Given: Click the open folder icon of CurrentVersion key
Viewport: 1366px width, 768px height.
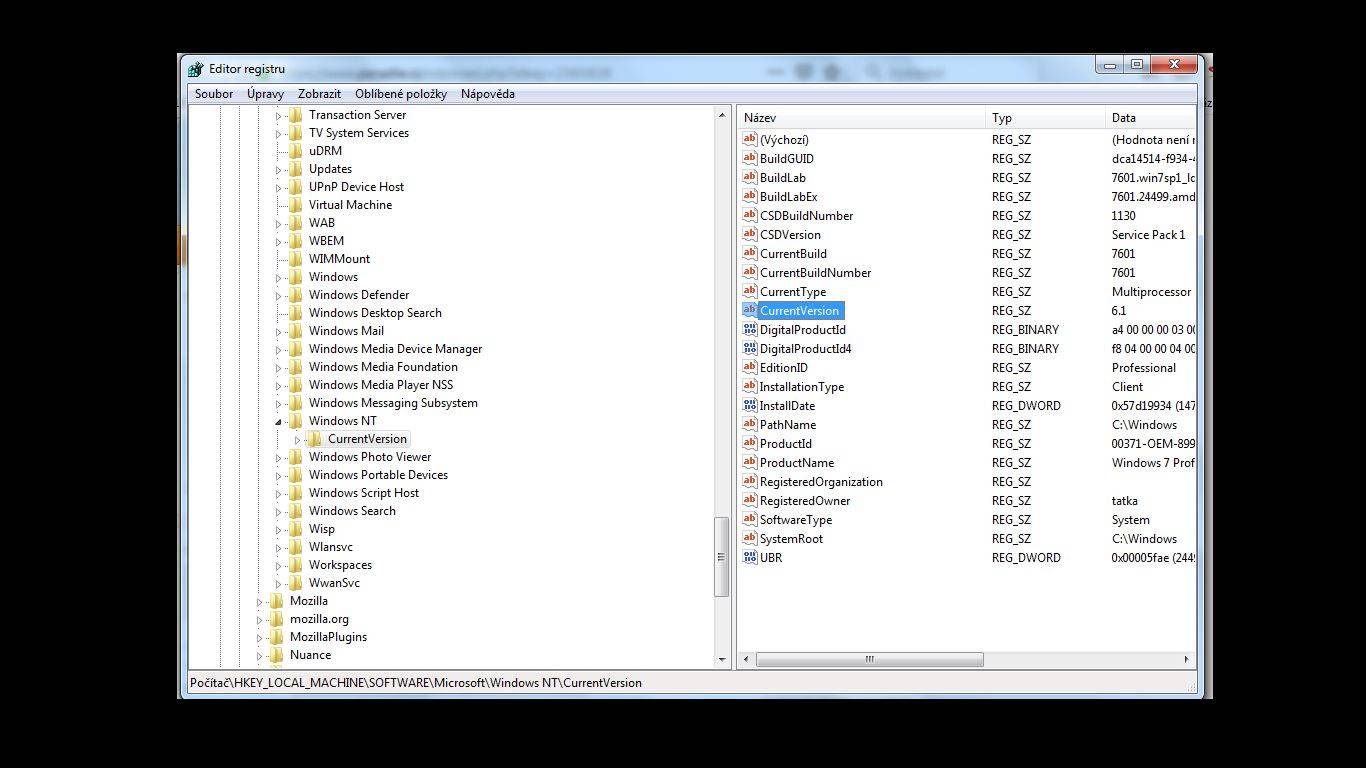Looking at the screenshot, I should coord(314,439).
